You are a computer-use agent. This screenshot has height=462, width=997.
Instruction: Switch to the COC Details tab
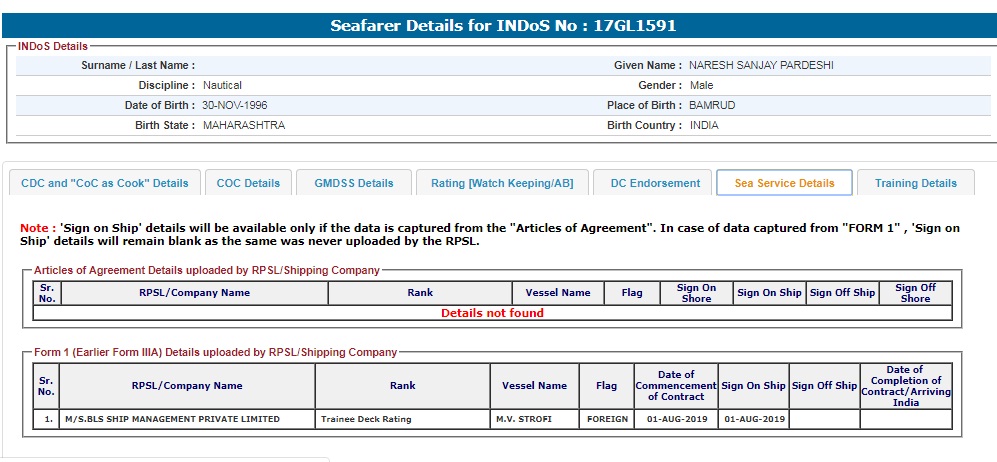248,183
